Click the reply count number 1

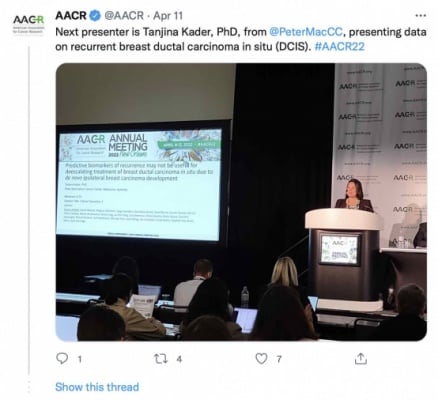point(80,359)
